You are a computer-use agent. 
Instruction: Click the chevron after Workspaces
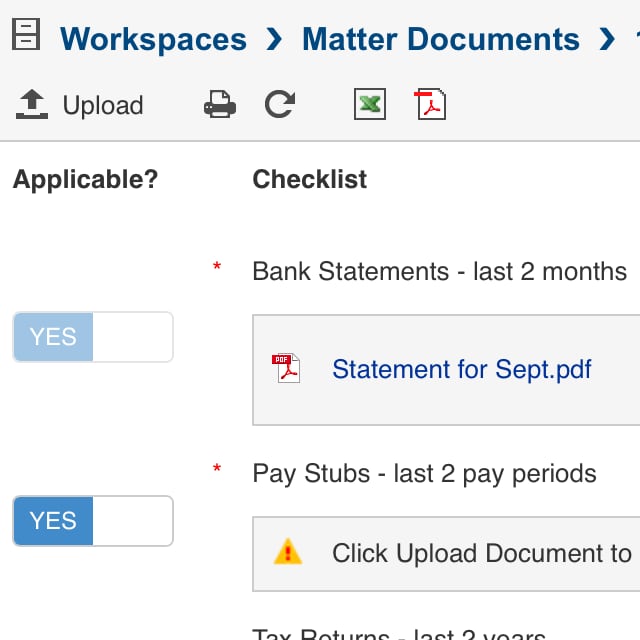pos(274,40)
